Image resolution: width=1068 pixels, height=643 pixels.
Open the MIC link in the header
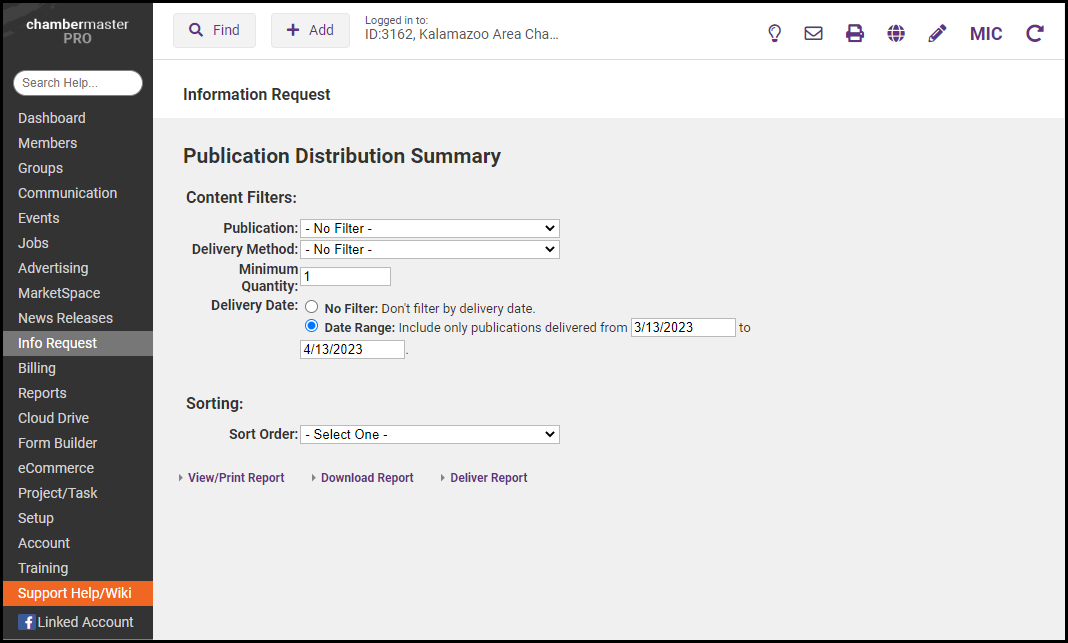pos(986,33)
